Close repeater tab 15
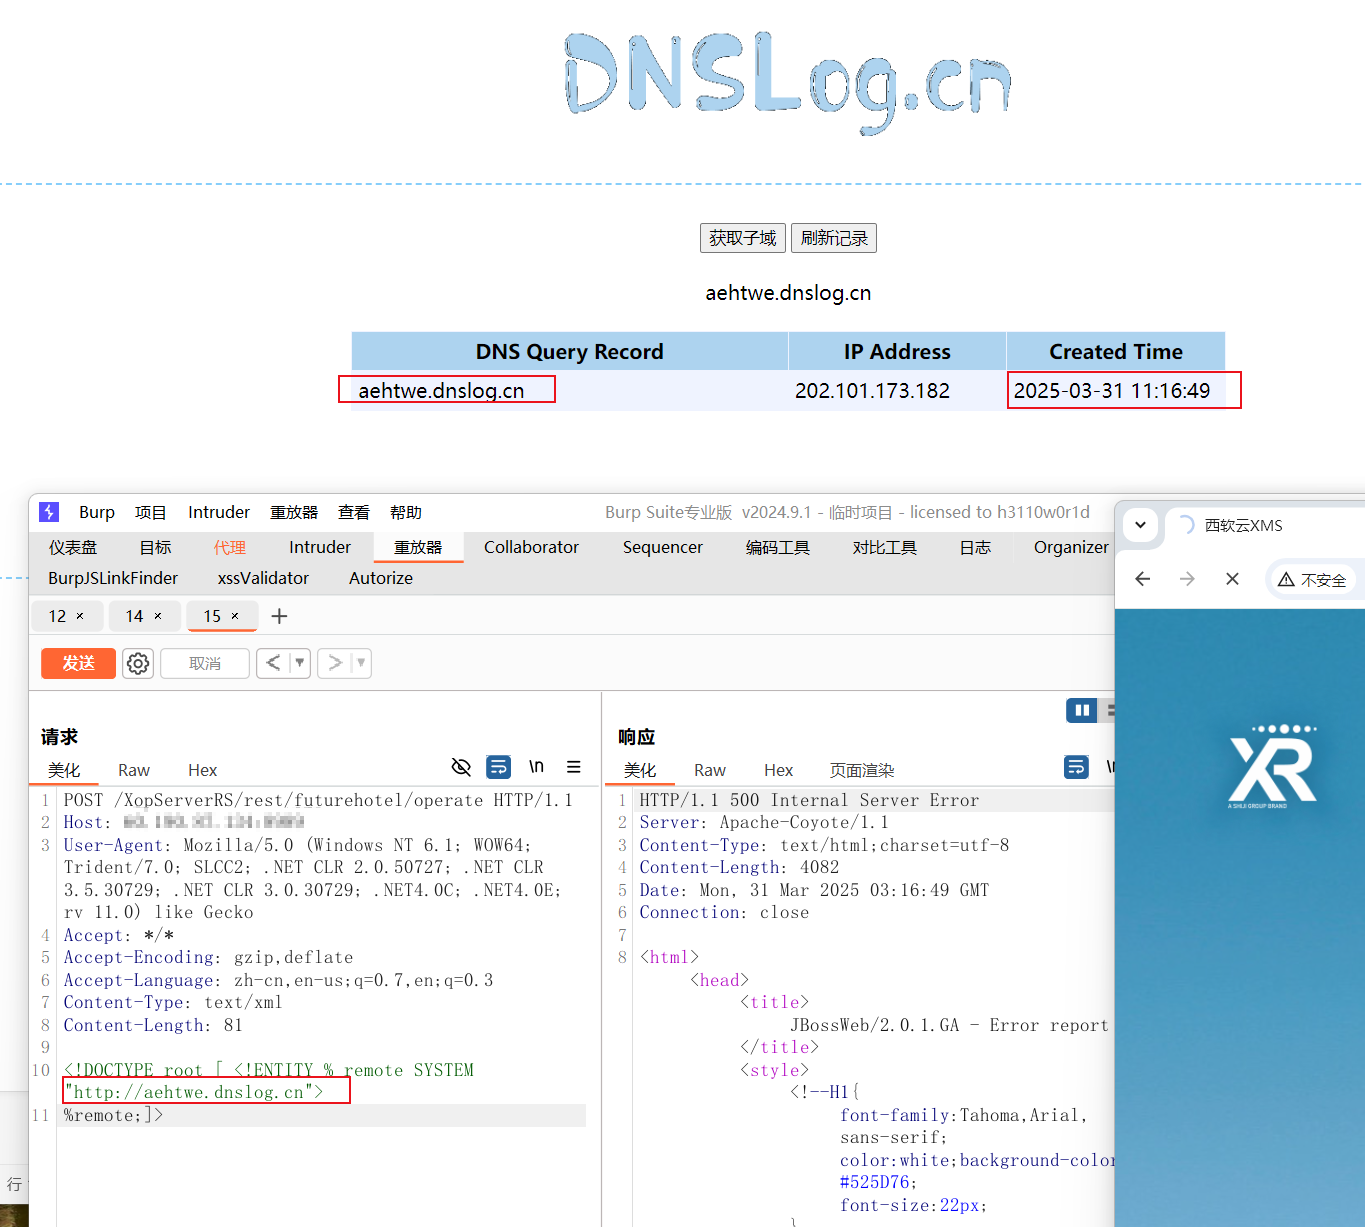The height and width of the screenshot is (1227, 1365). [x=235, y=616]
